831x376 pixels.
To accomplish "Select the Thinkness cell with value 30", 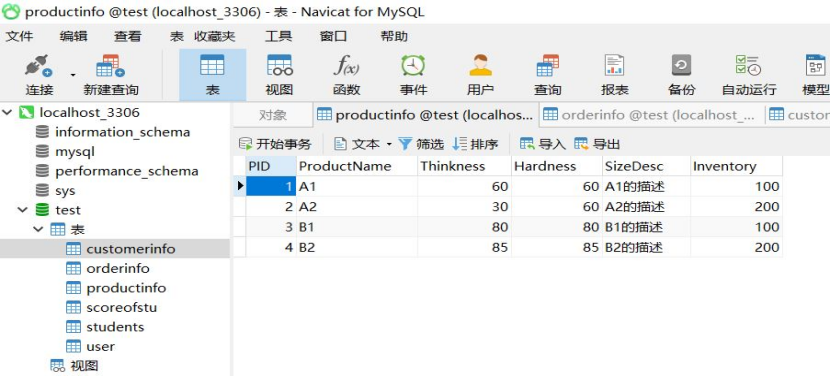I will tap(465, 206).
